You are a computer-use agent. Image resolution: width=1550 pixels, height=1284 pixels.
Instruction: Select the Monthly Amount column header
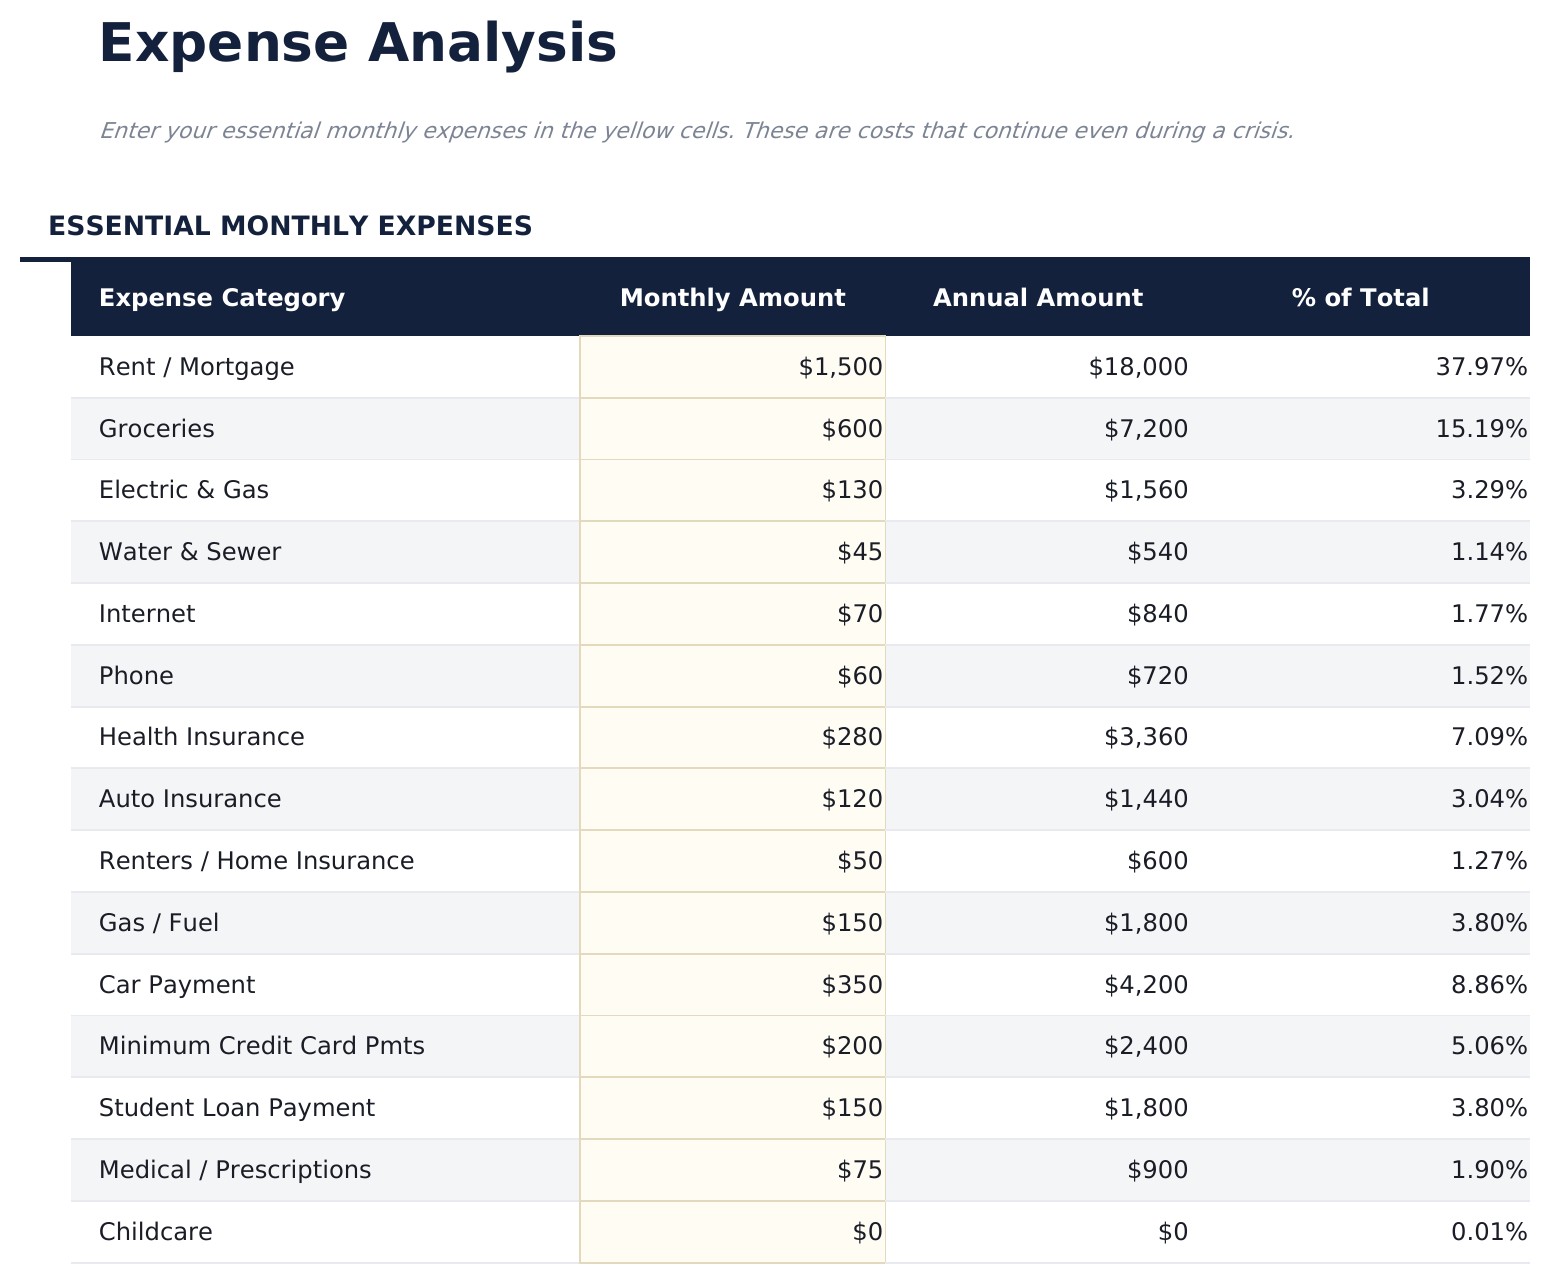733,297
